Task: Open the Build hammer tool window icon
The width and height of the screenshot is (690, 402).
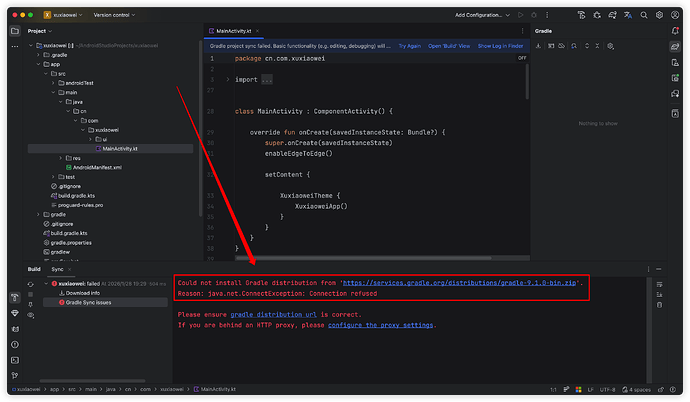Action: pos(15,298)
